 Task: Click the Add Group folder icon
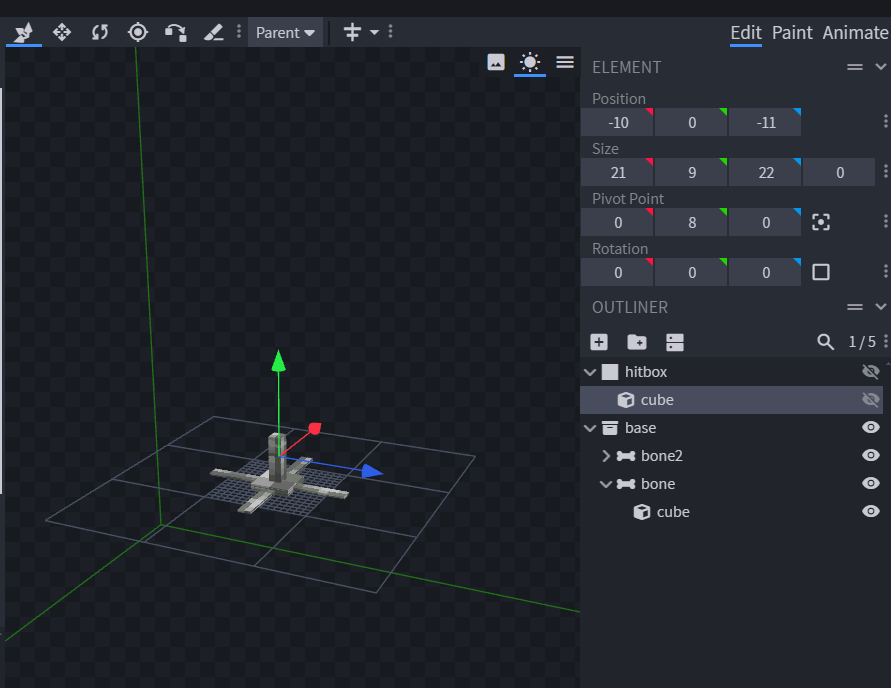coord(637,342)
